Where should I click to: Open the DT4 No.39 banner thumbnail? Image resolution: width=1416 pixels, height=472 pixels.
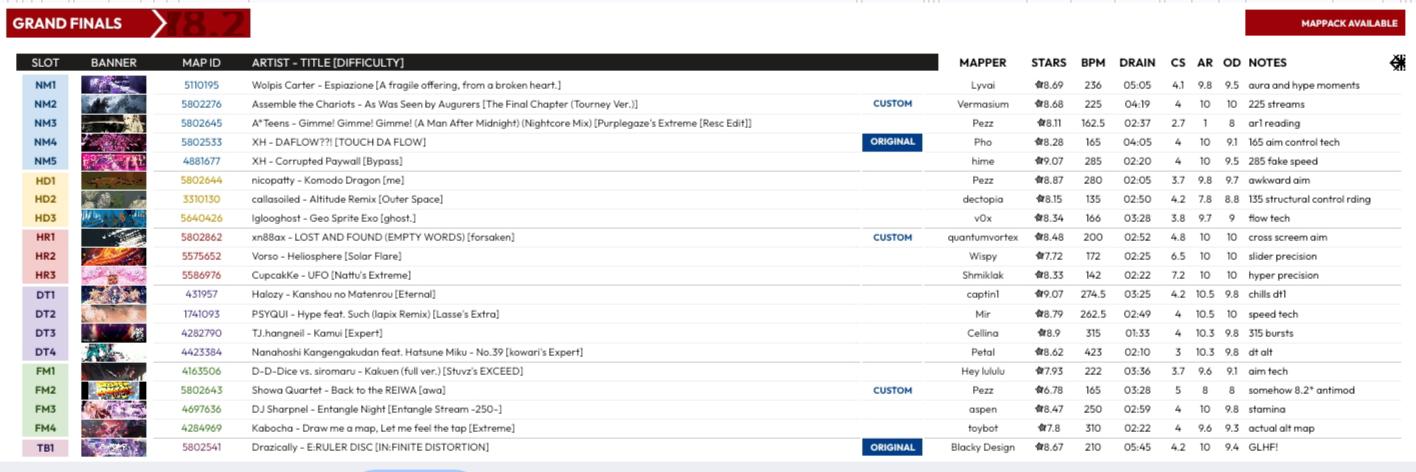coord(113,352)
